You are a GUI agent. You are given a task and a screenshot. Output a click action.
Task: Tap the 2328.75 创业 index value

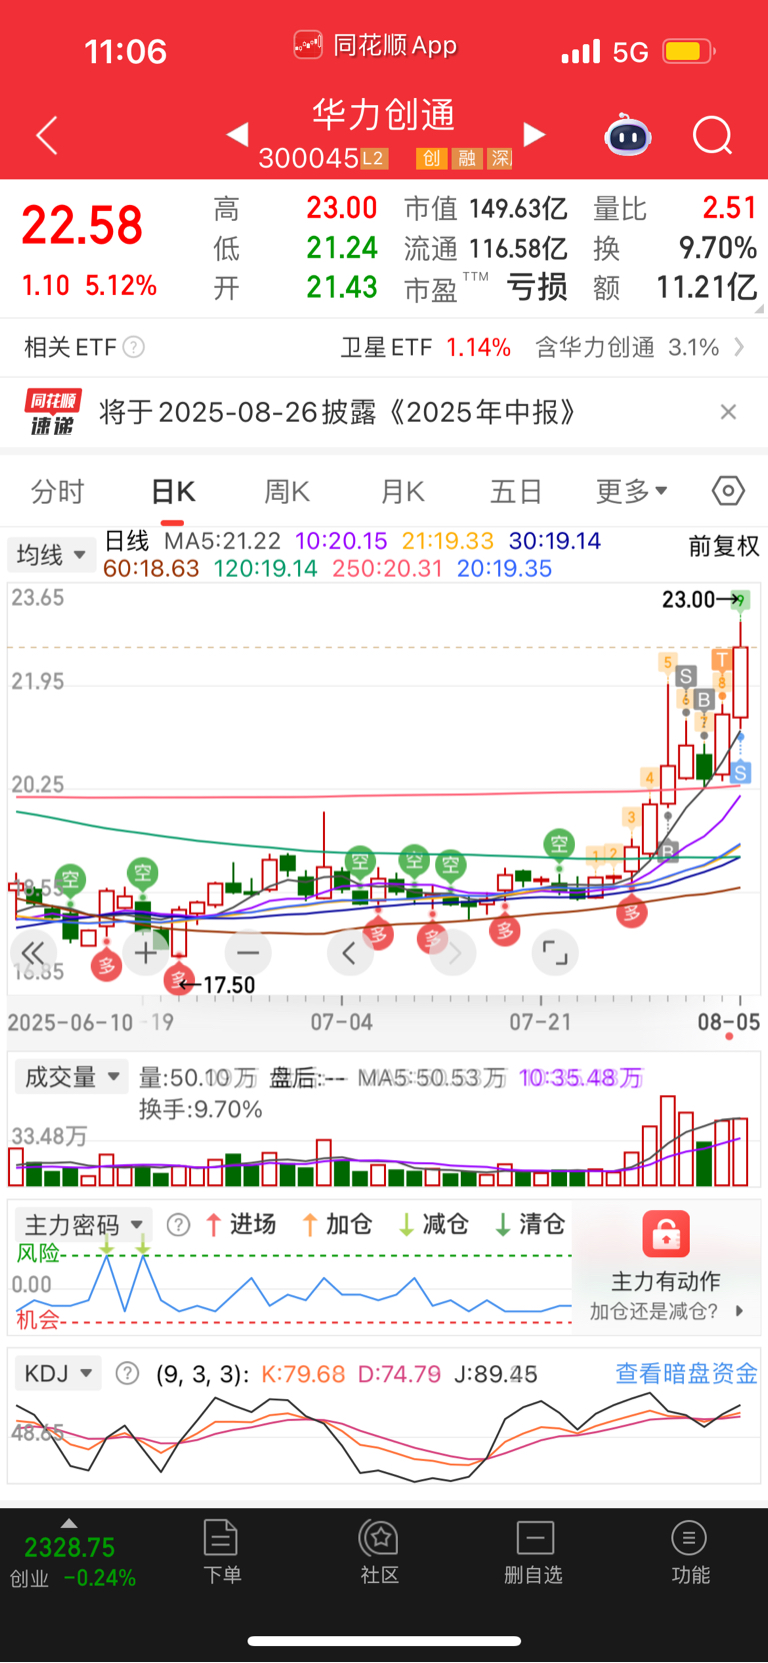[70, 1547]
